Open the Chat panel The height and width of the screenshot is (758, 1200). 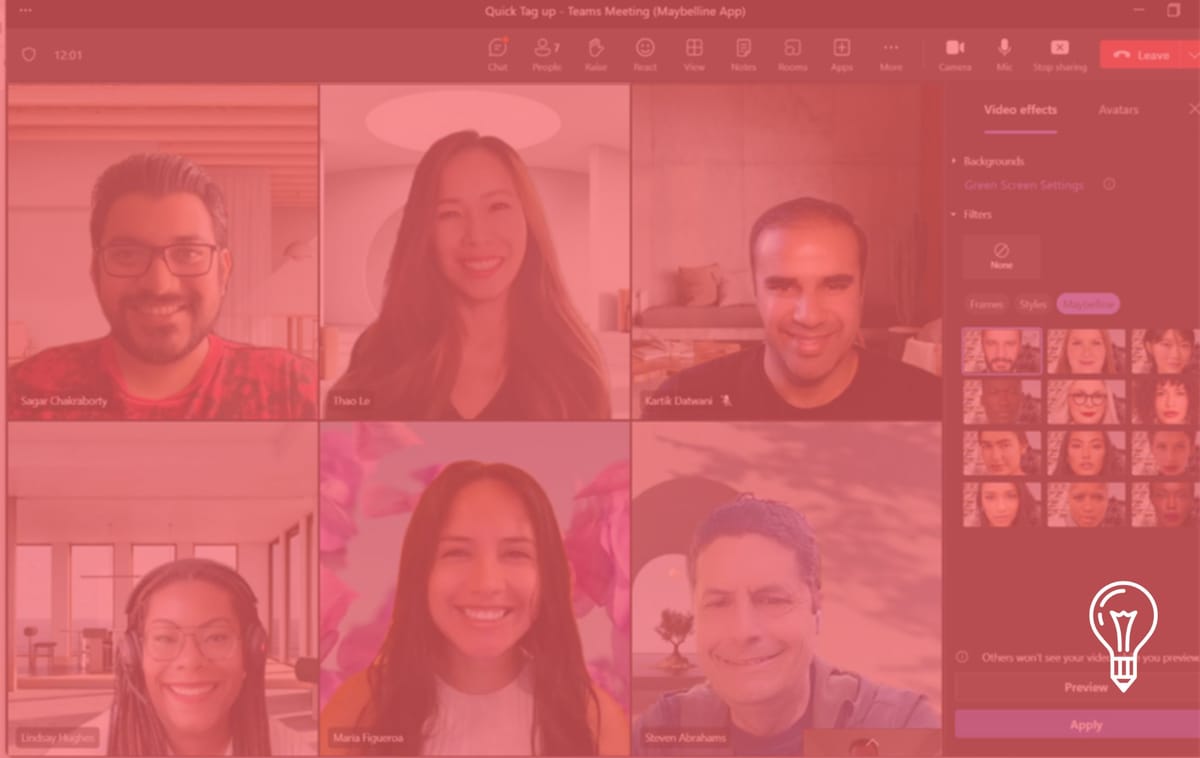(x=498, y=55)
